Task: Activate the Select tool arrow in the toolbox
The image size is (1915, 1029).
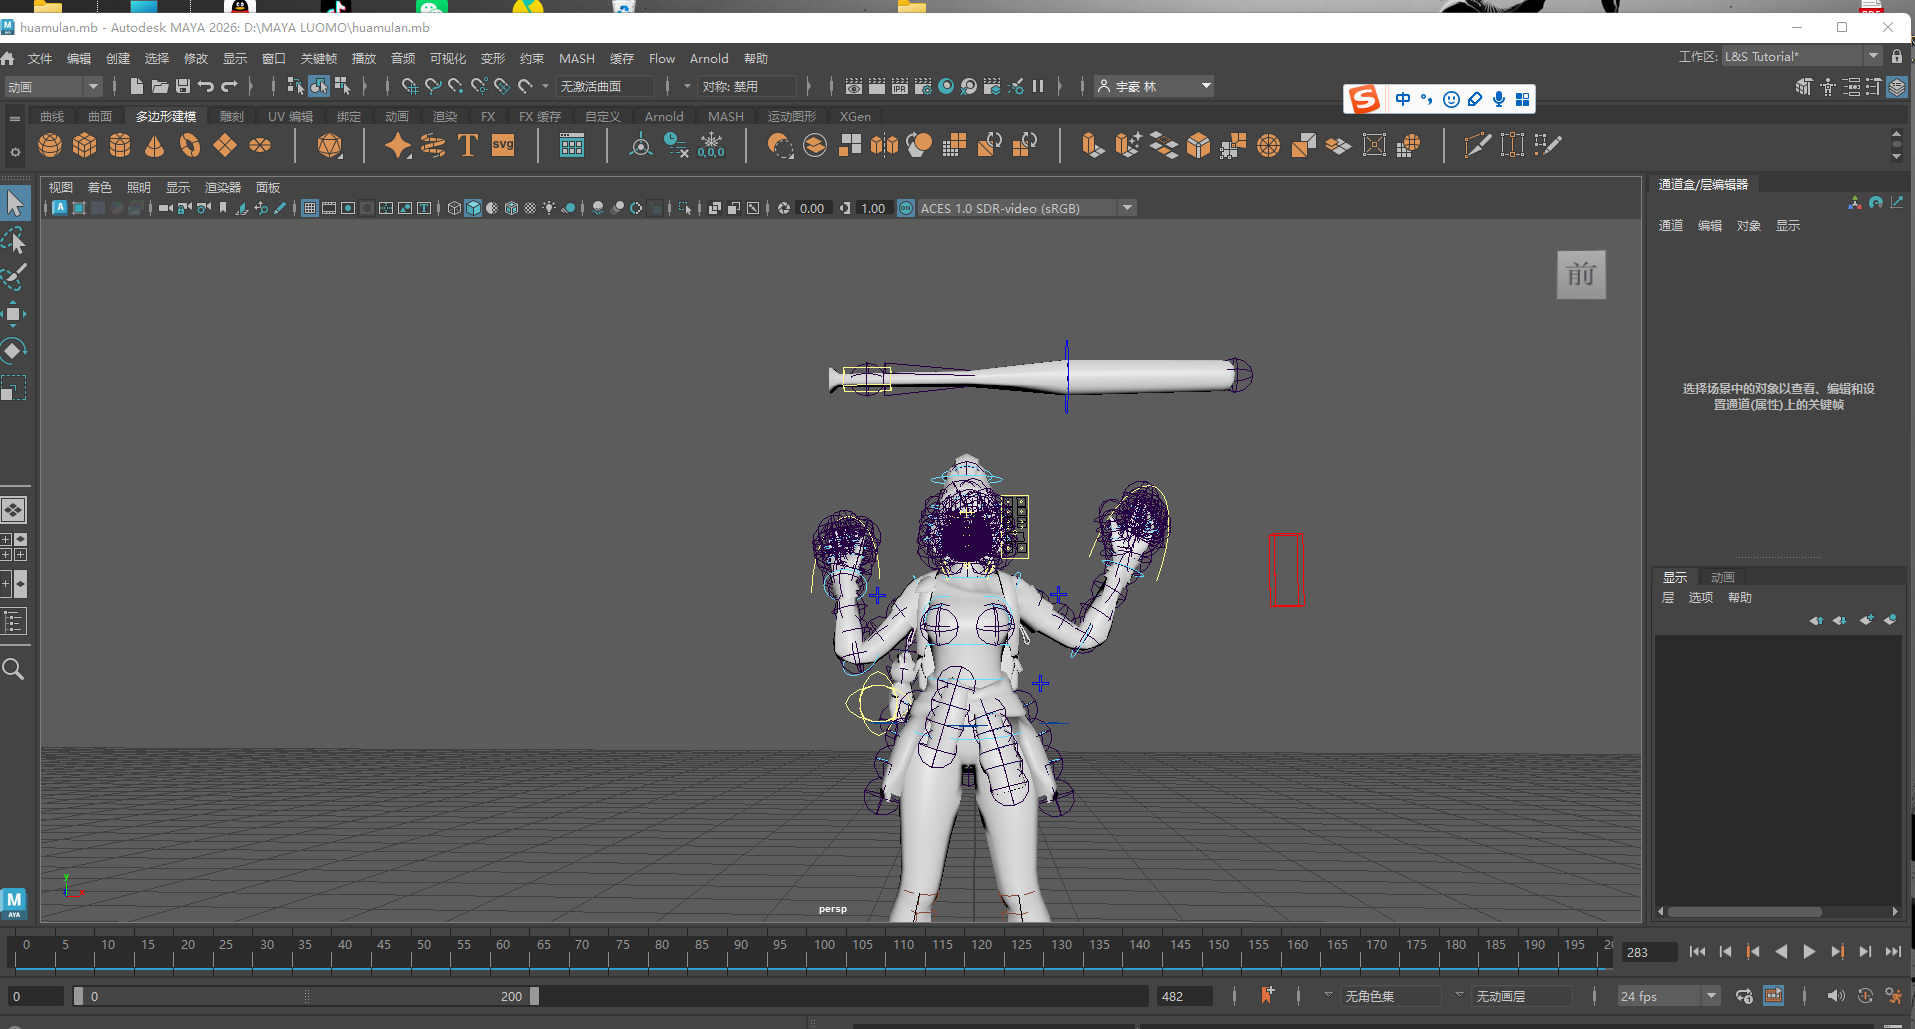Action: coord(15,203)
